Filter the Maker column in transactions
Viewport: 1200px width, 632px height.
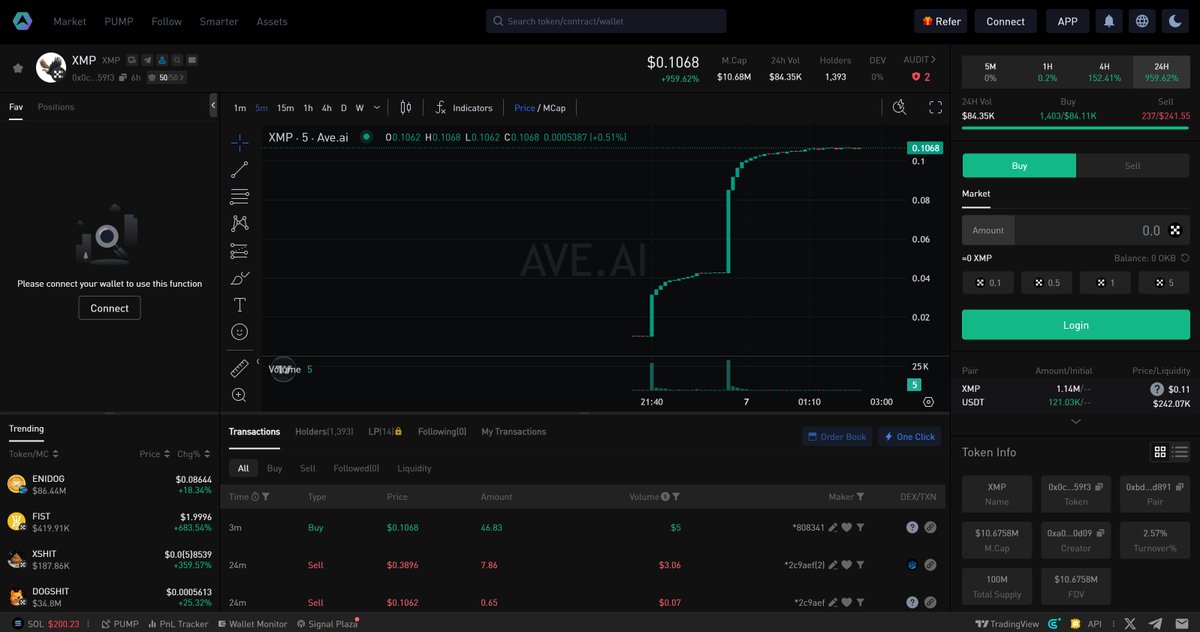[860, 497]
